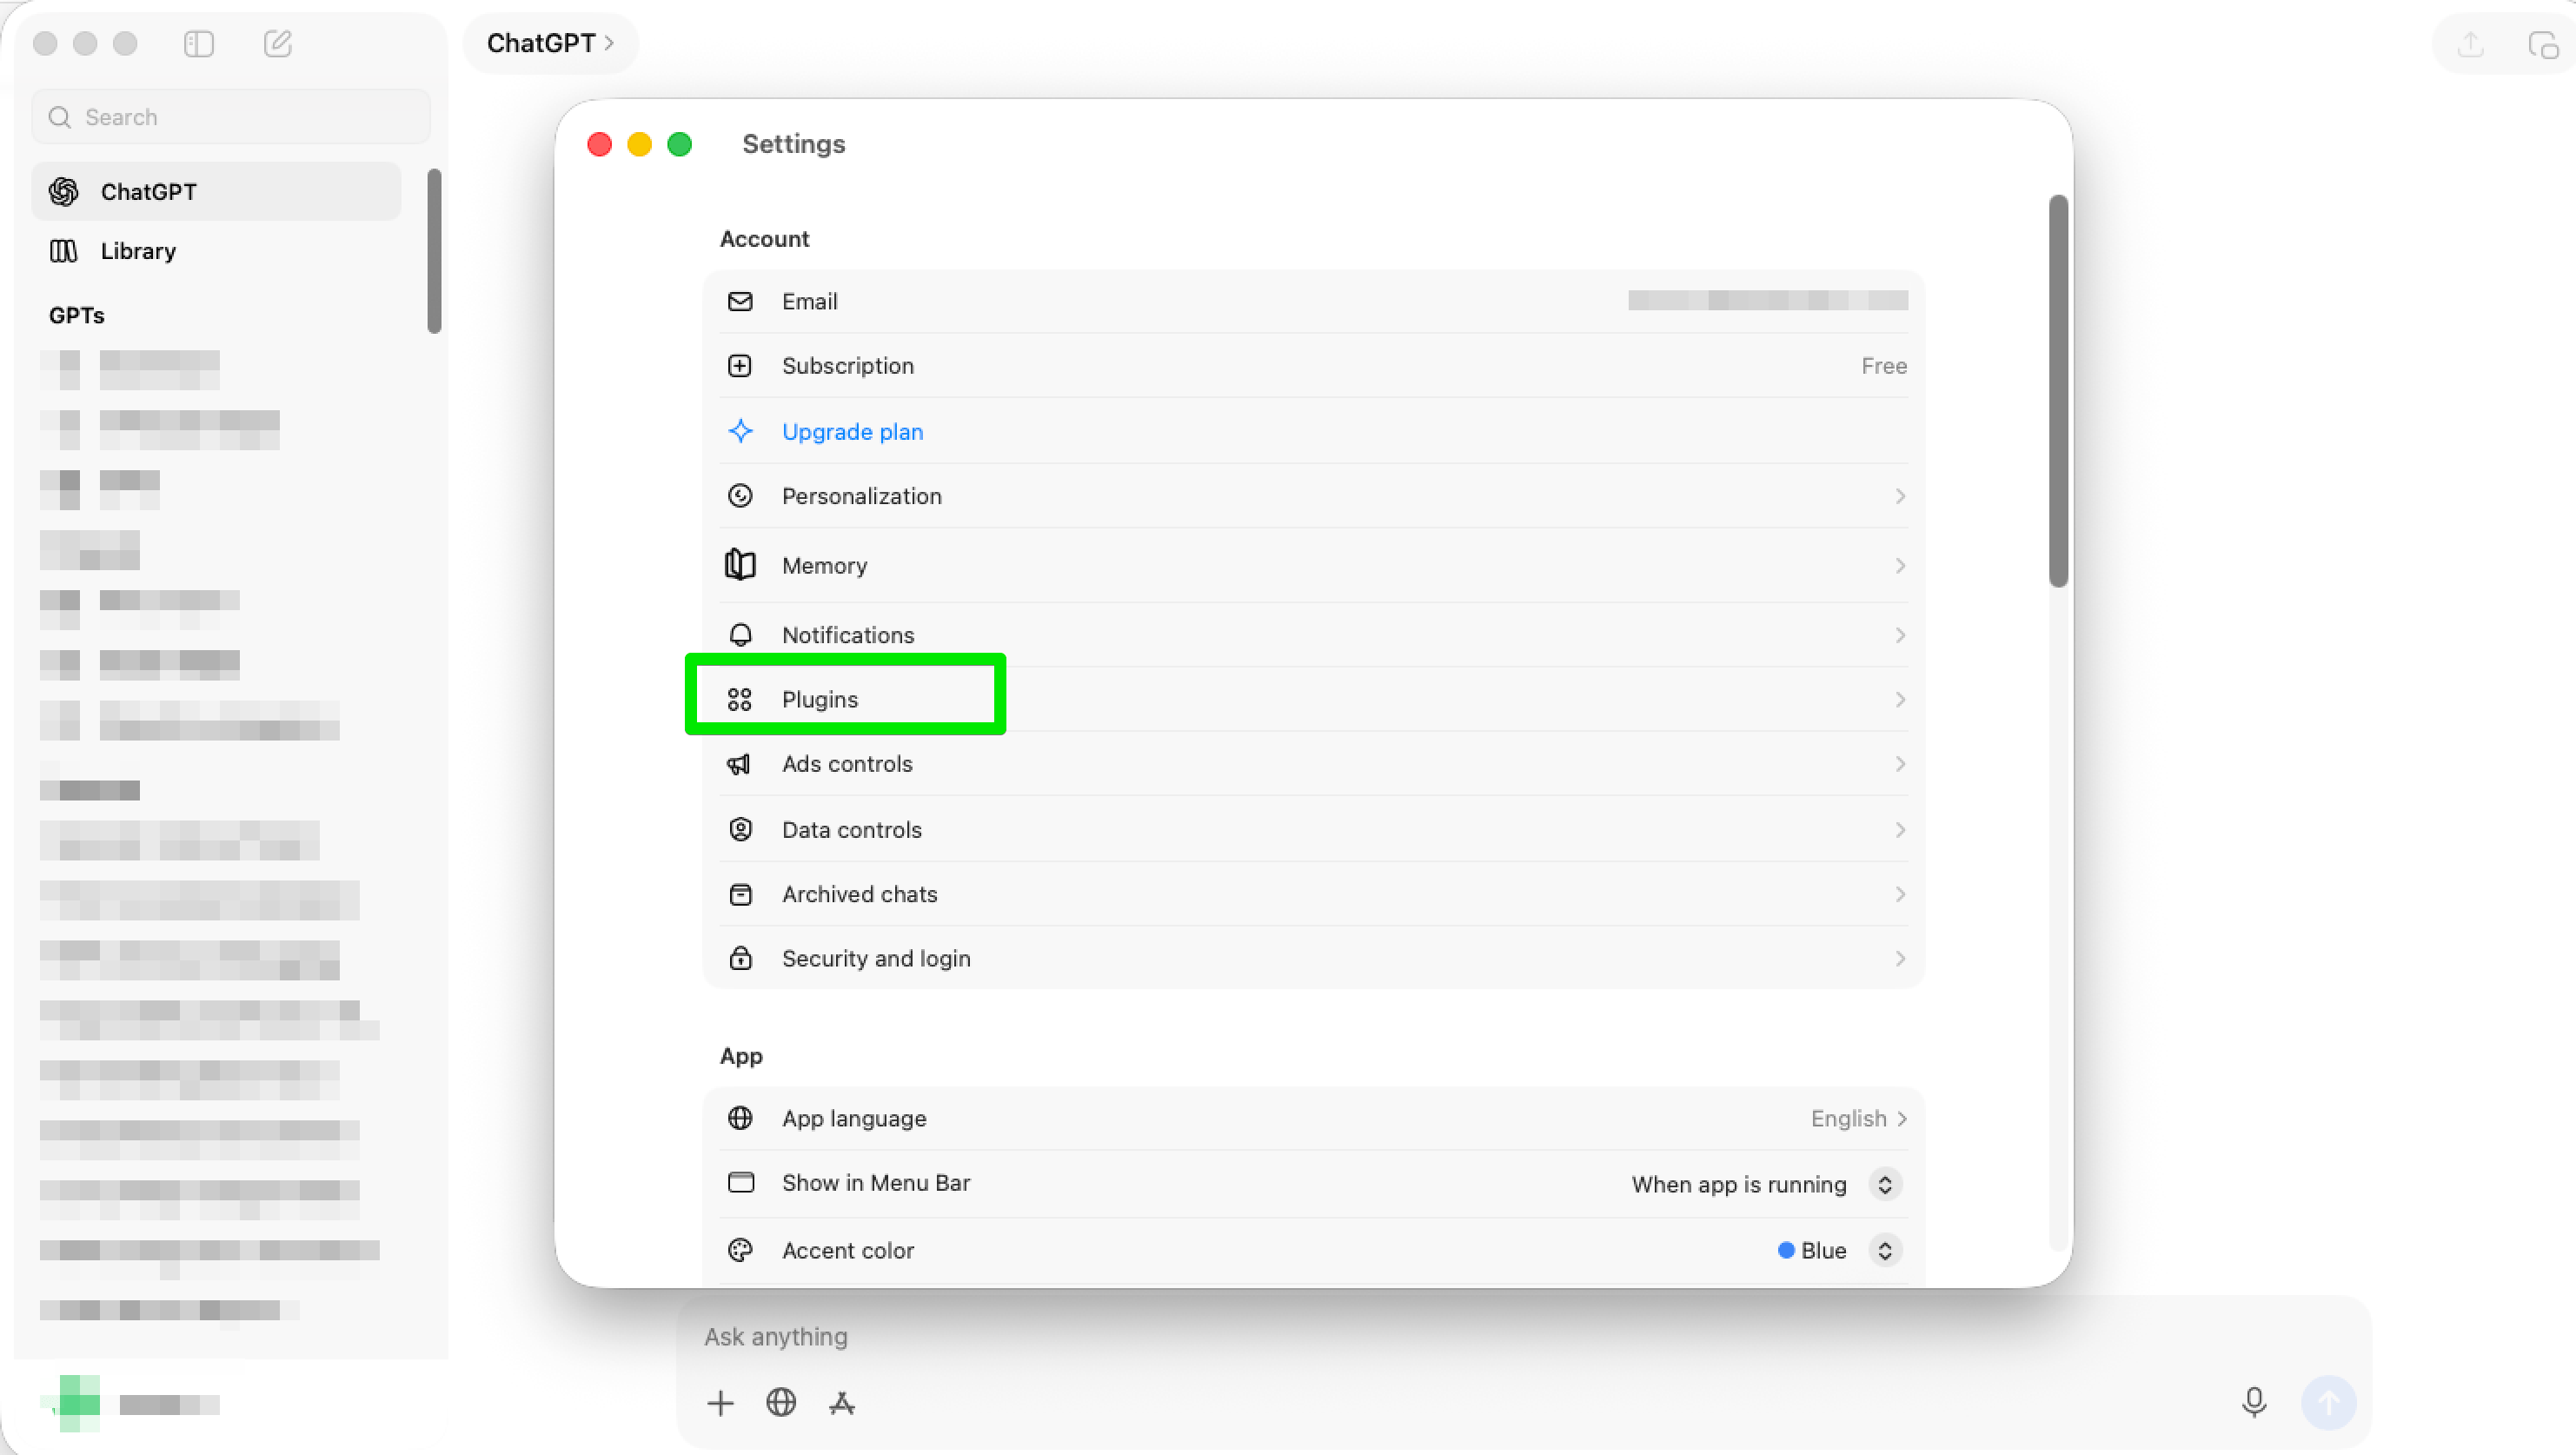Open the Data controls row
Screen dimensions: 2576x1455
(1313, 829)
